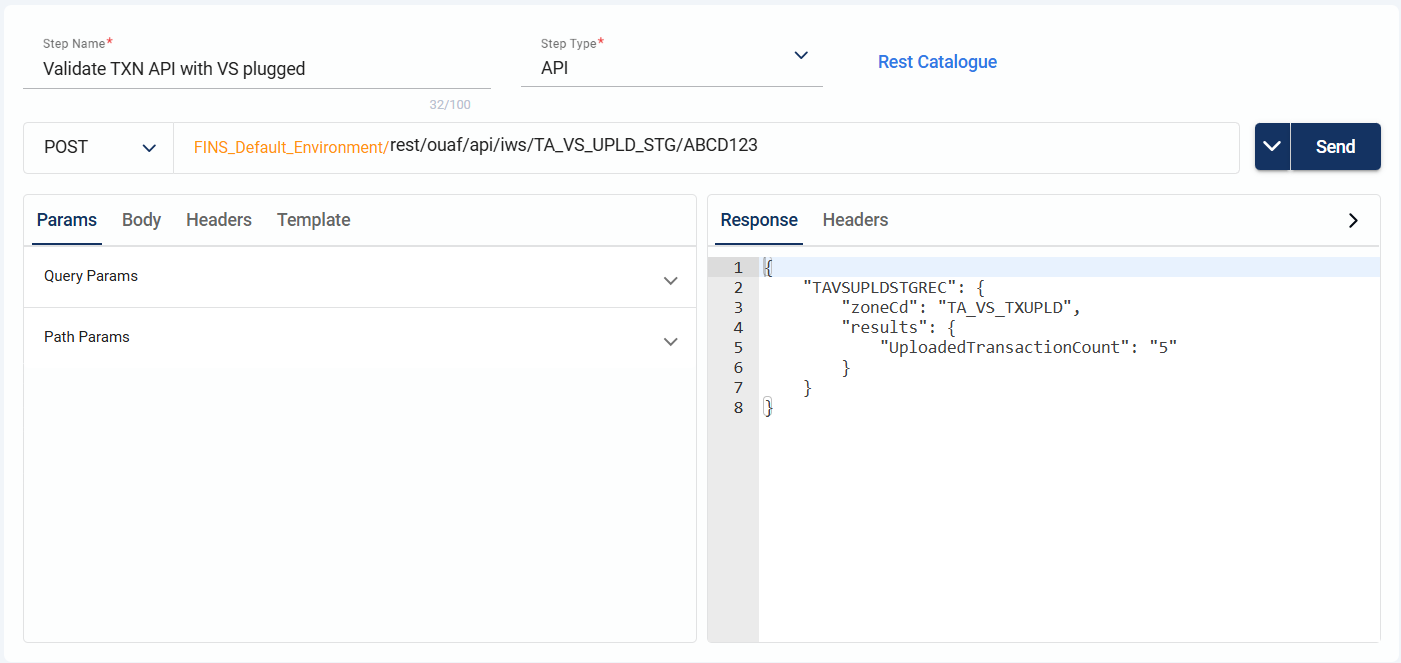Select the Params tab
Image resolution: width=1401 pixels, height=663 pixels.
coord(66,220)
